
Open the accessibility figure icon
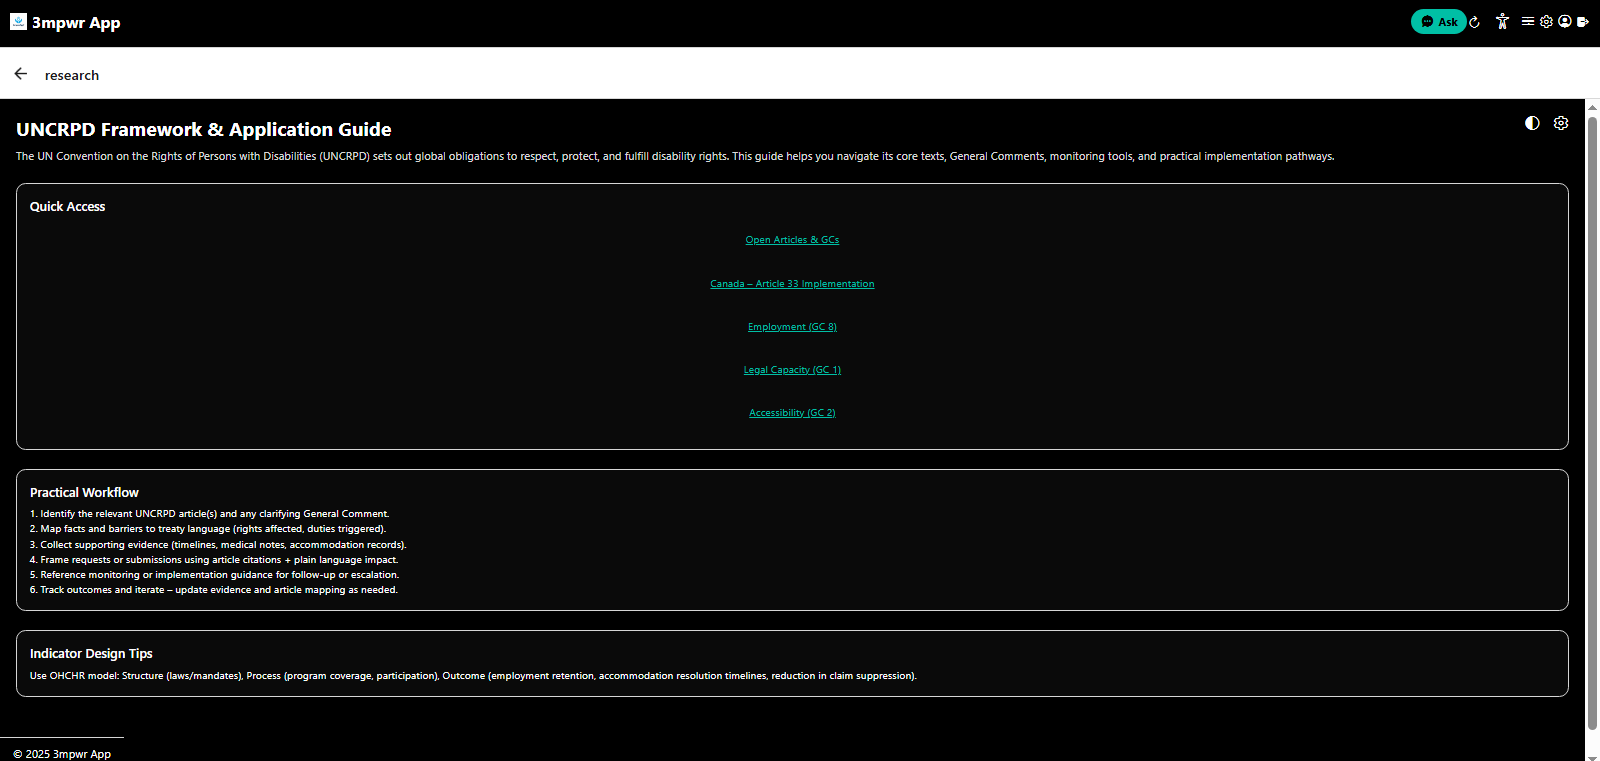(1502, 21)
